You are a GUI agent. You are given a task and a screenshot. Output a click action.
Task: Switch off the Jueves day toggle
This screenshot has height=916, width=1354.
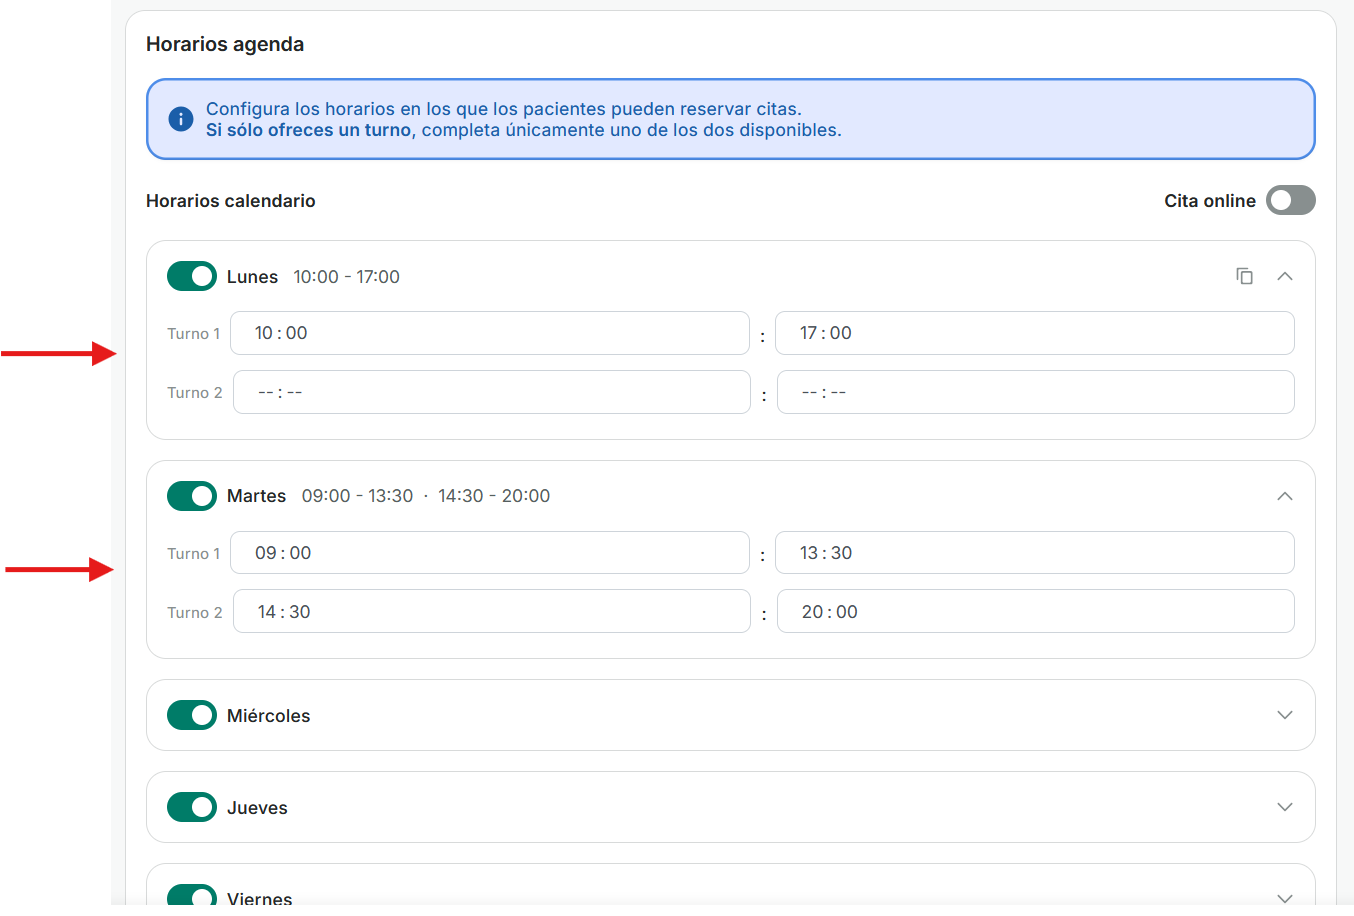pos(192,807)
